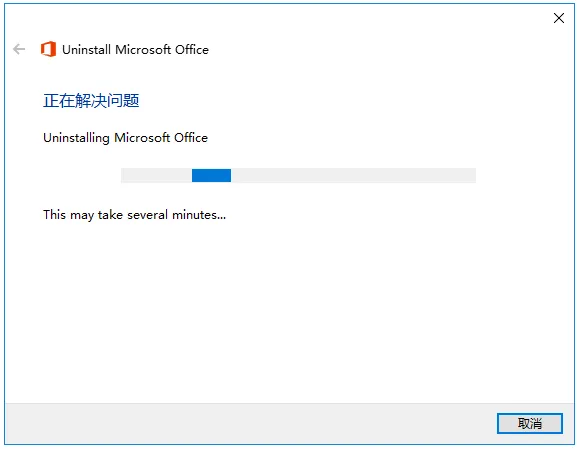The height and width of the screenshot is (449, 577).
Task: Click the word "Microsoft" in the window title
Action: click(x=142, y=50)
